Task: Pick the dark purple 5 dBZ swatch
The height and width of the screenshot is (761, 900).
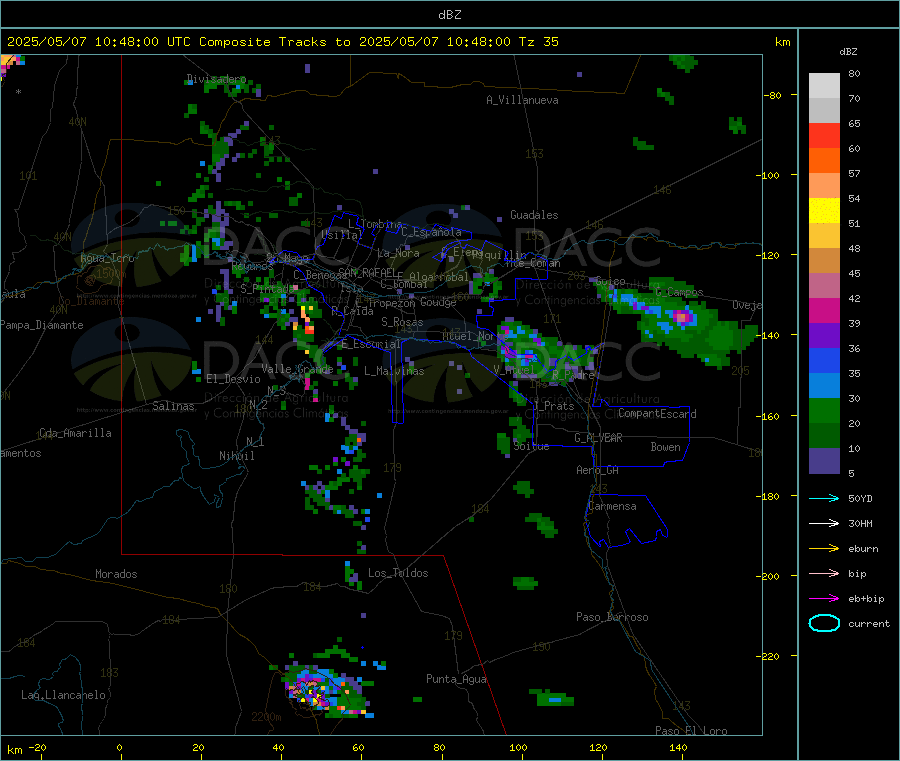Action: tap(824, 461)
